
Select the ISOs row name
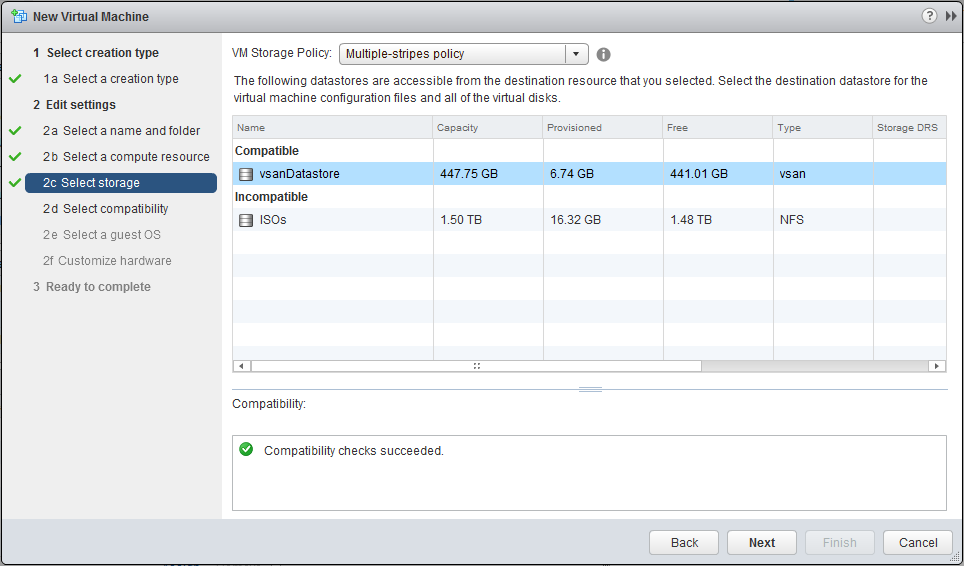tap(273, 220)
